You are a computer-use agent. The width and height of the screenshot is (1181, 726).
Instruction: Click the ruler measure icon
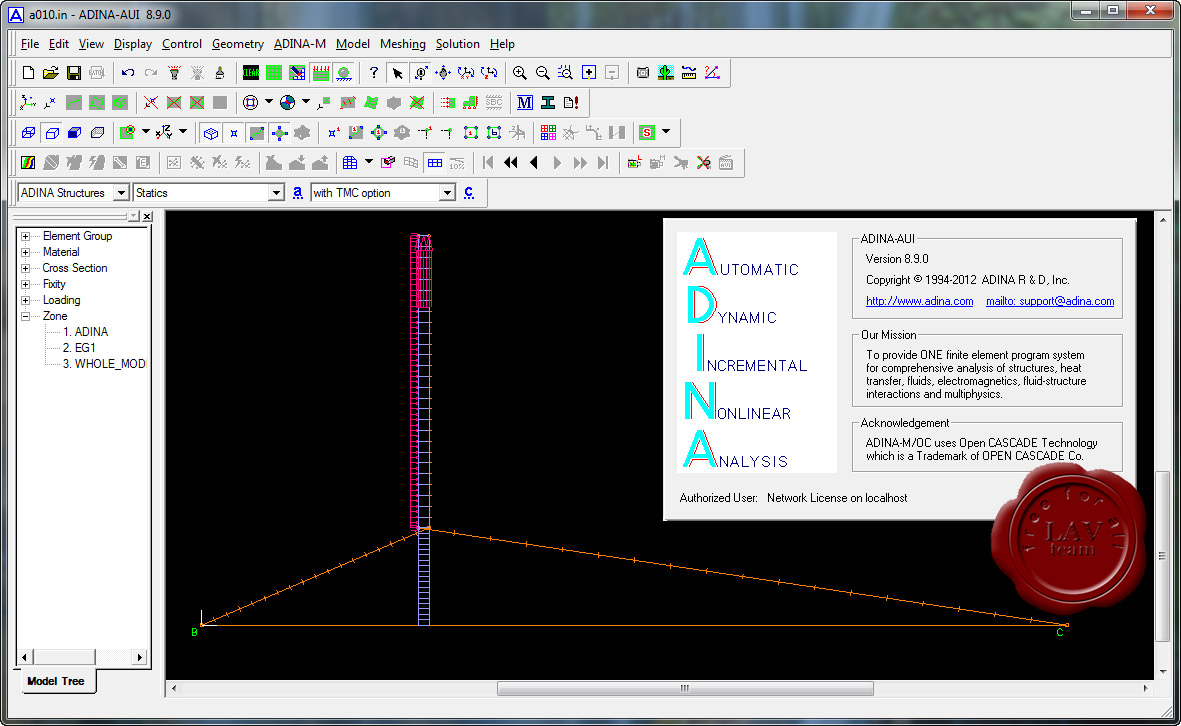[688, 72]
